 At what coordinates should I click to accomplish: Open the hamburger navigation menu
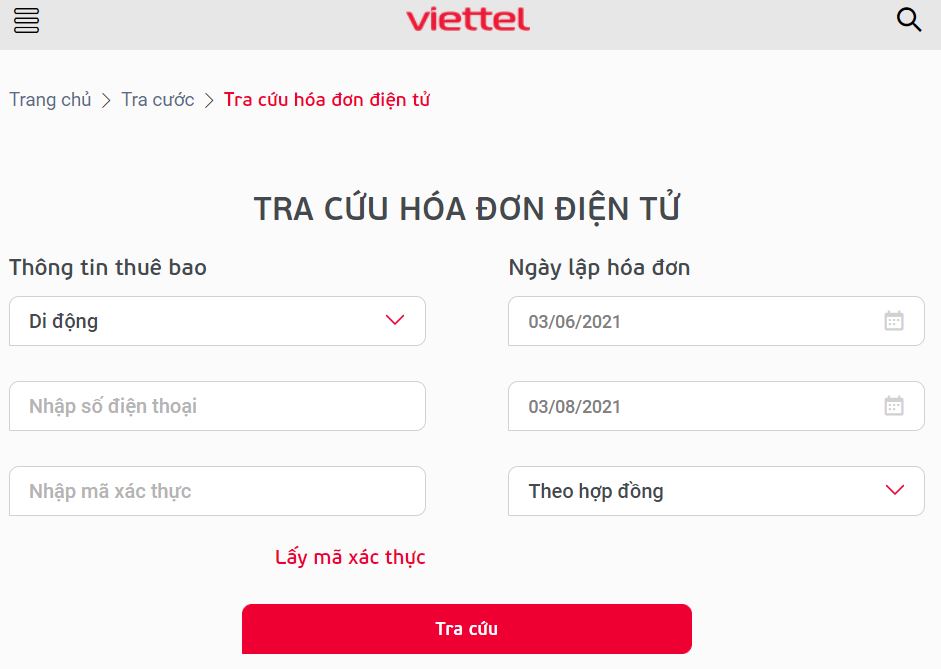coord(26,20)
